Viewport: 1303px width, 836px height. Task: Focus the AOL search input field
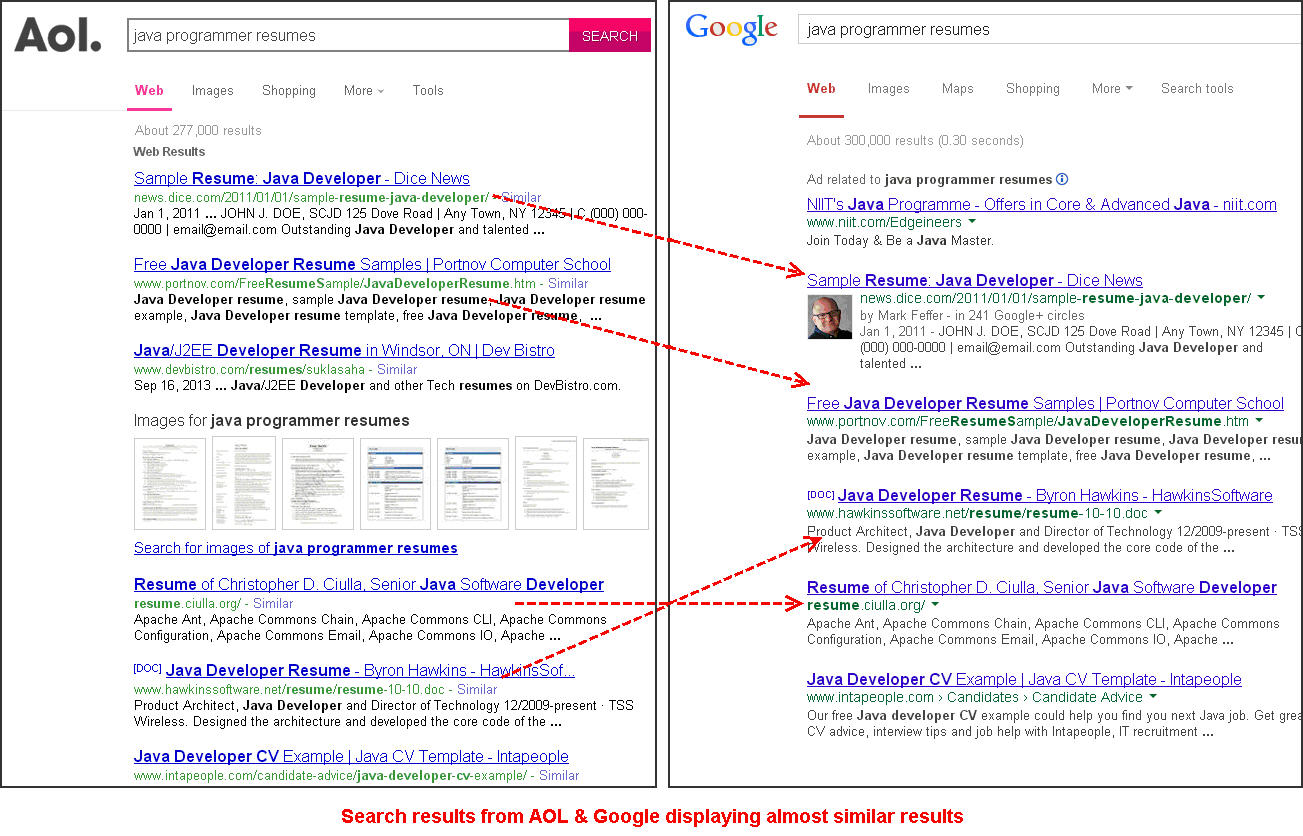348,35
